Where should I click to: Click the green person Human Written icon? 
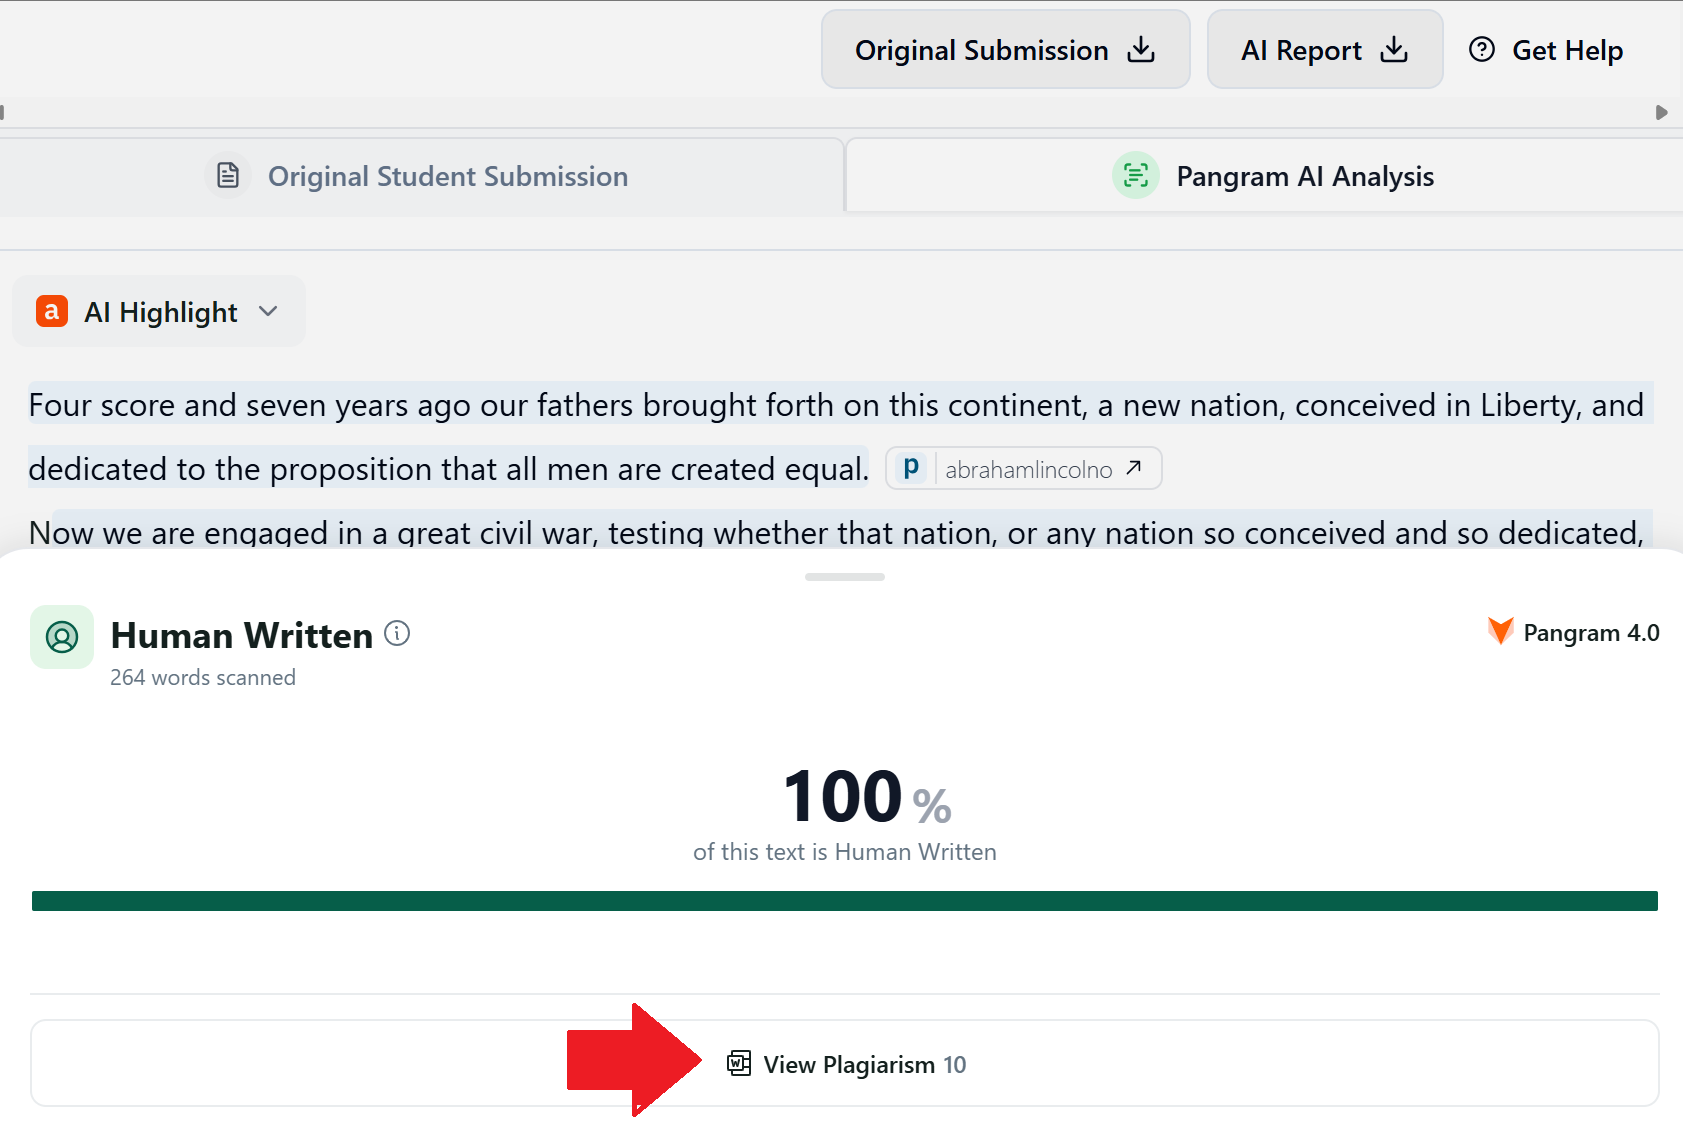(62, 637)
